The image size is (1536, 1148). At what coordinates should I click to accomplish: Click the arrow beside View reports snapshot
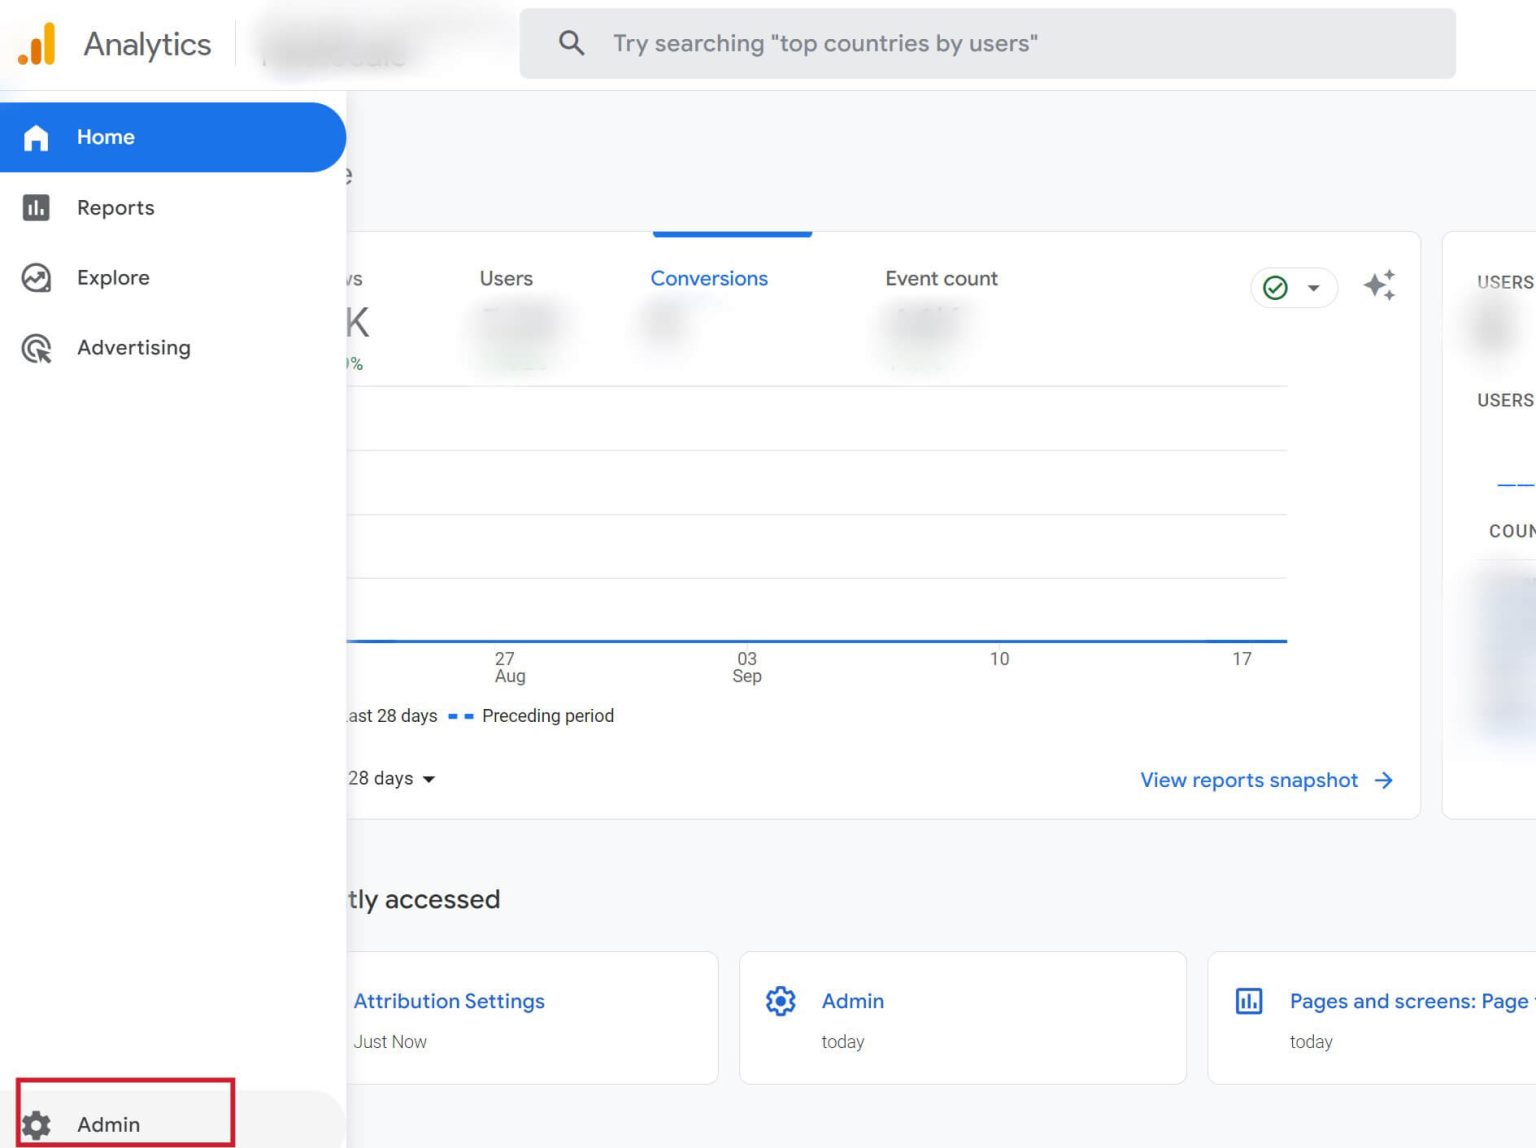[1385, 780]
